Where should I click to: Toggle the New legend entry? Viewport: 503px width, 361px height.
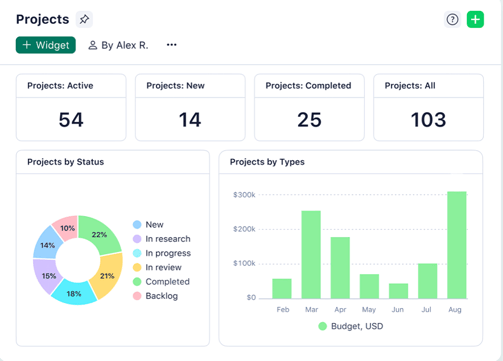tap(148, 225)
